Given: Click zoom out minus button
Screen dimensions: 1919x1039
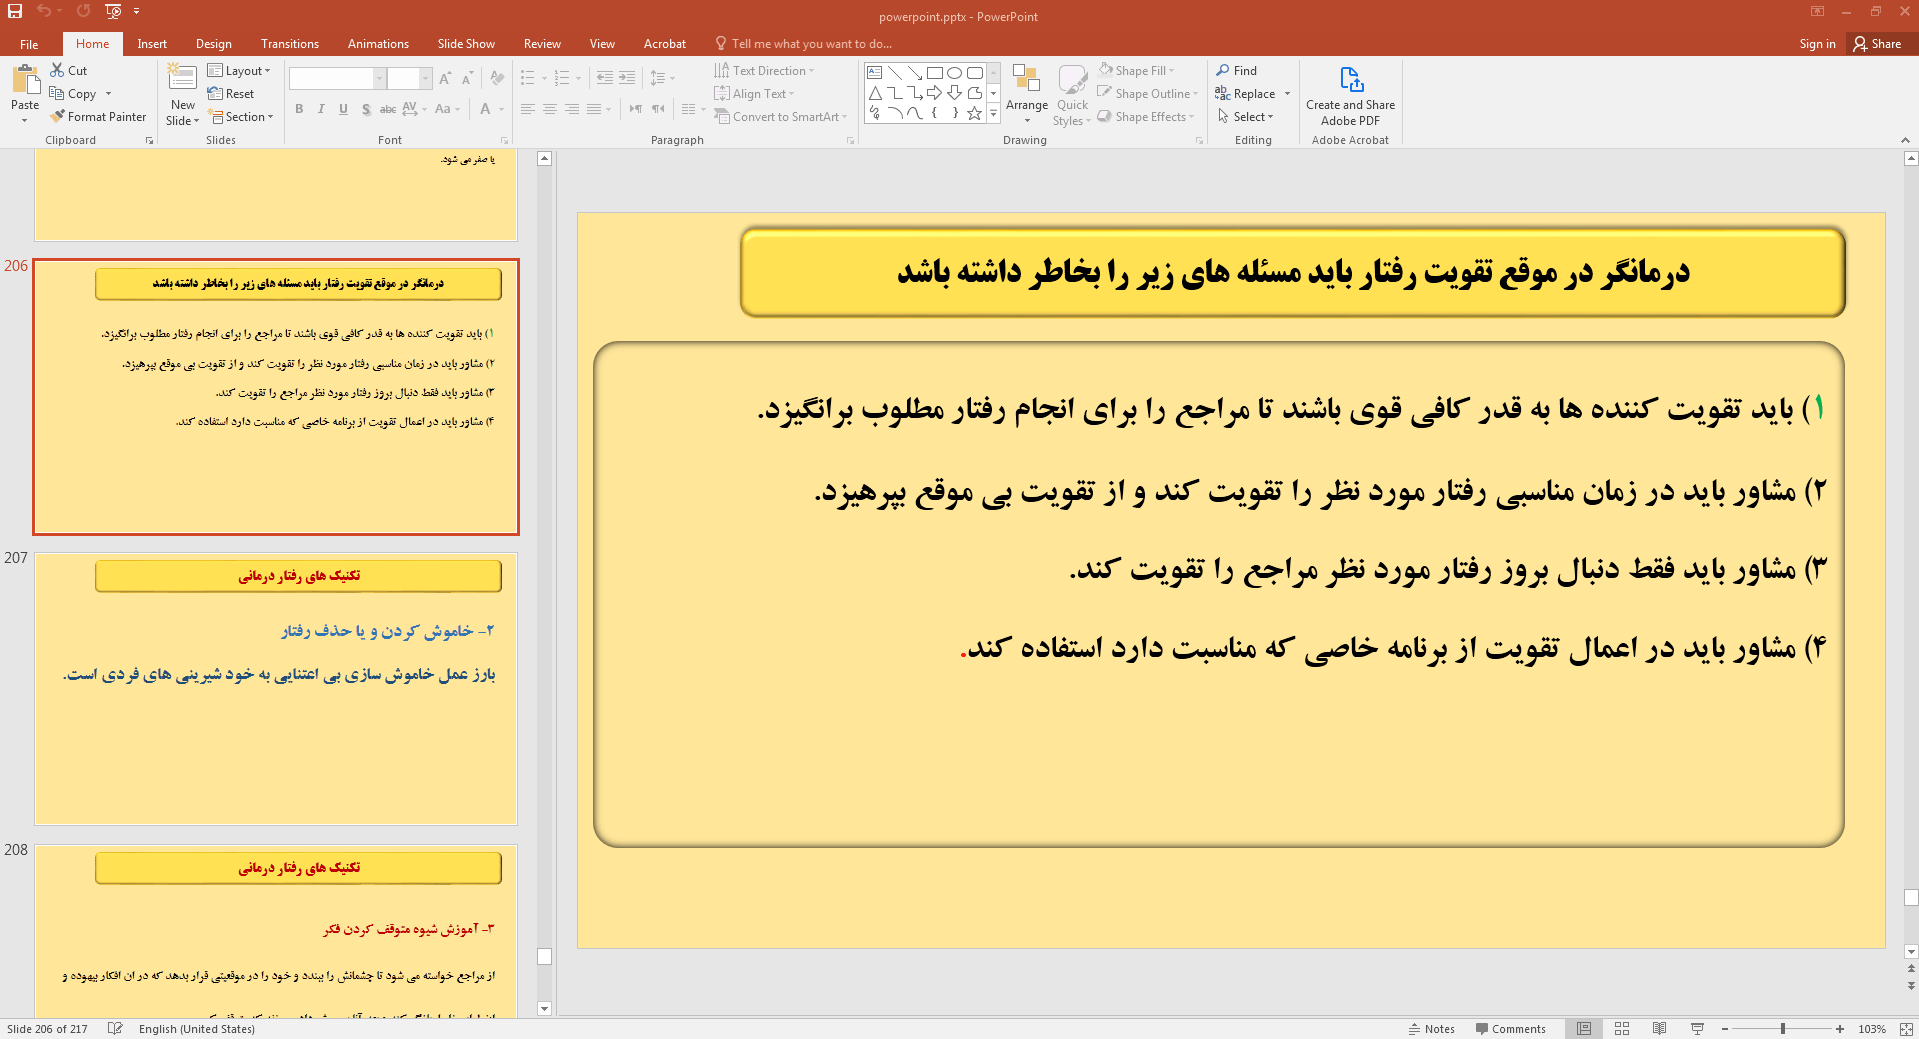Looking at the screenshot, I should click(1725, 1028).
